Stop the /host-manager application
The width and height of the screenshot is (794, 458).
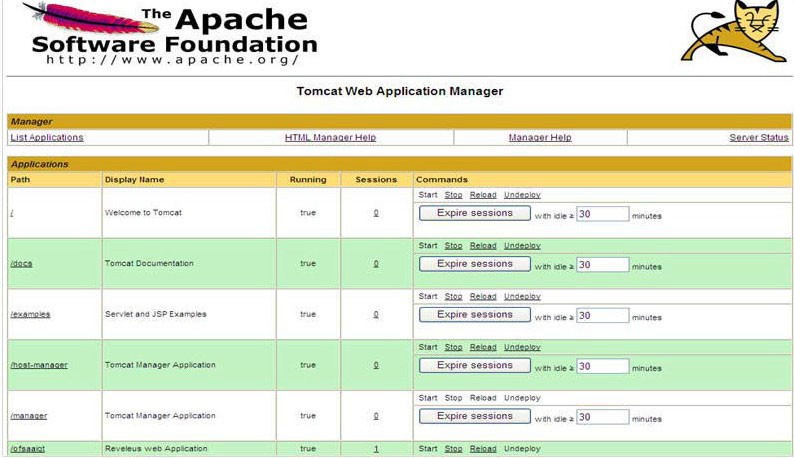click(x=453, y=347)
